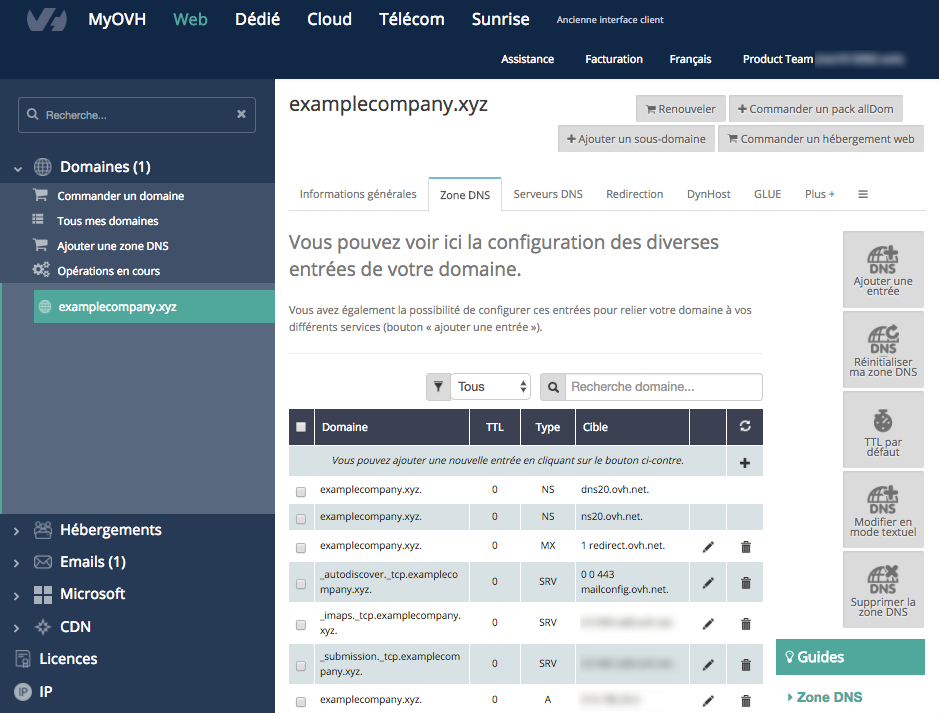Click Commander un hébergement web button
This screenshot has height=713, width=939.
[x=820, y=138]
